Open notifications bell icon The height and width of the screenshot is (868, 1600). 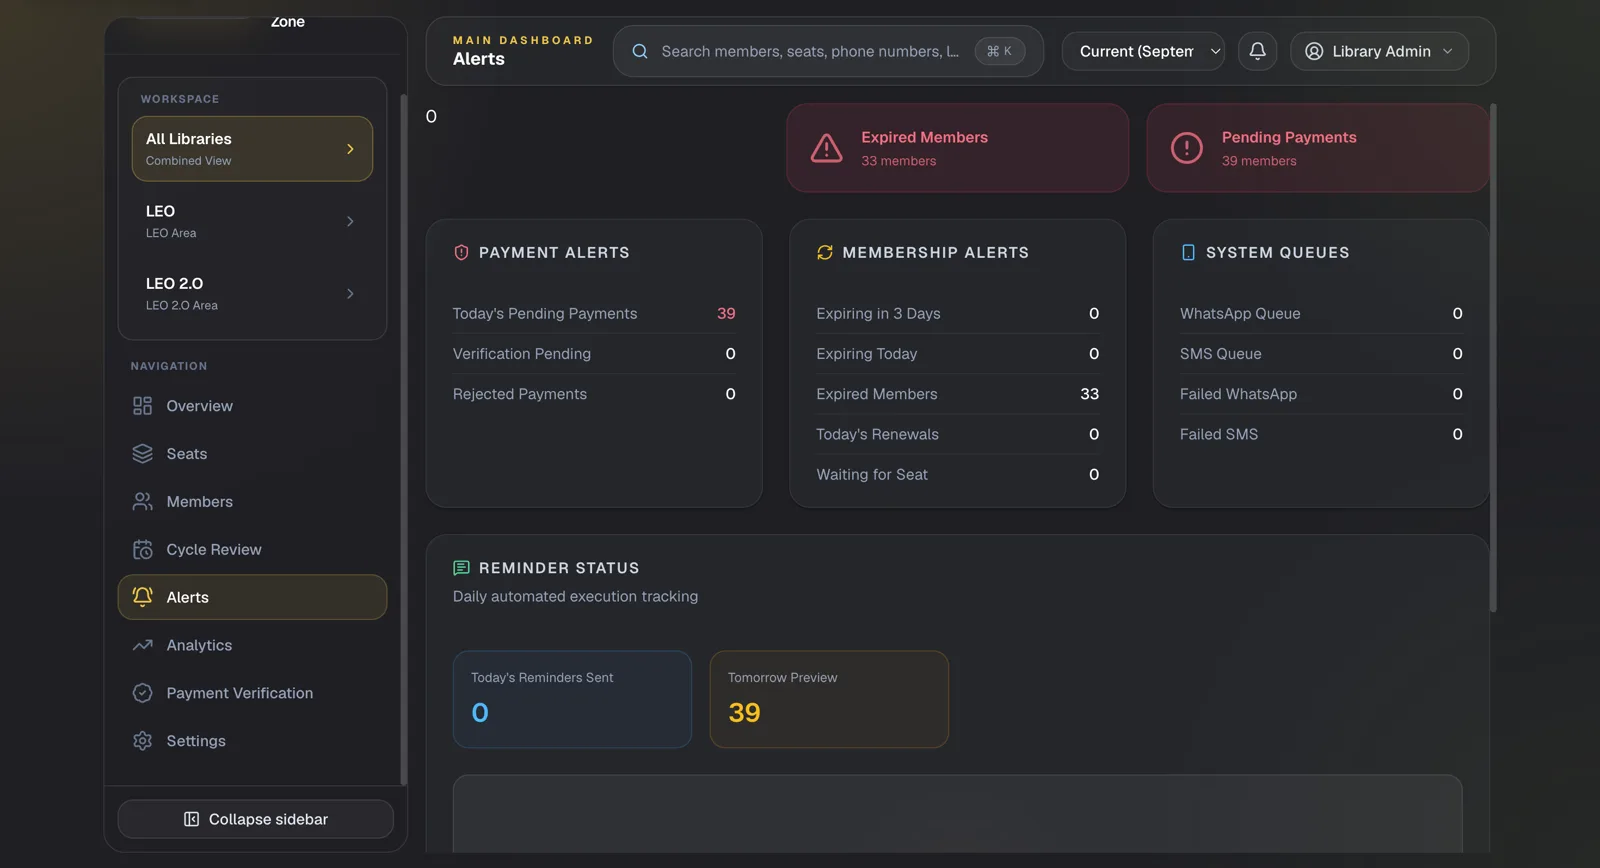1257,51
